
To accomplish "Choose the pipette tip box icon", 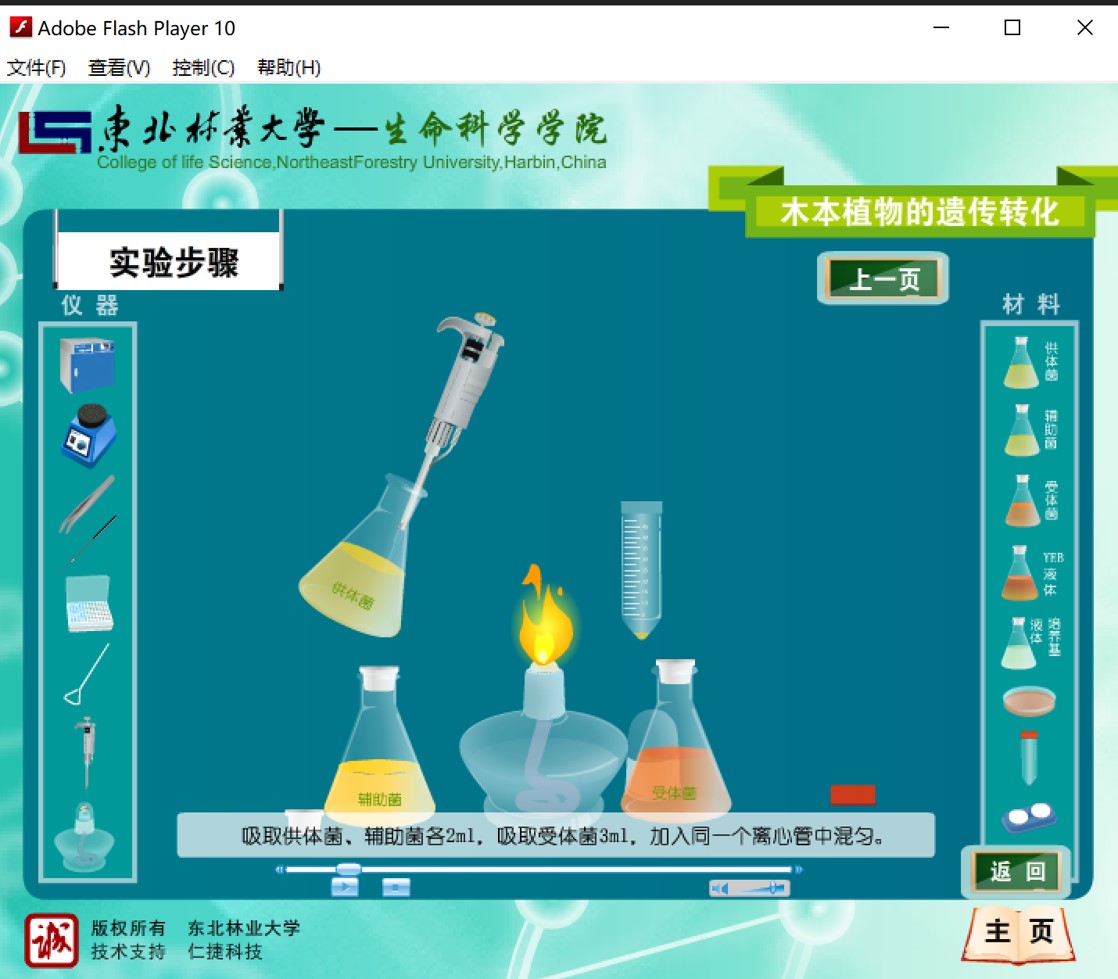I will (89, 603).
